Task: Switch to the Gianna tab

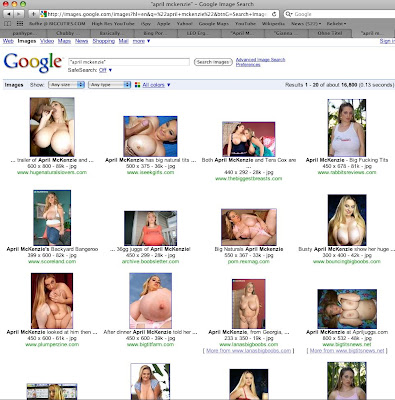Action: (286, 33)
